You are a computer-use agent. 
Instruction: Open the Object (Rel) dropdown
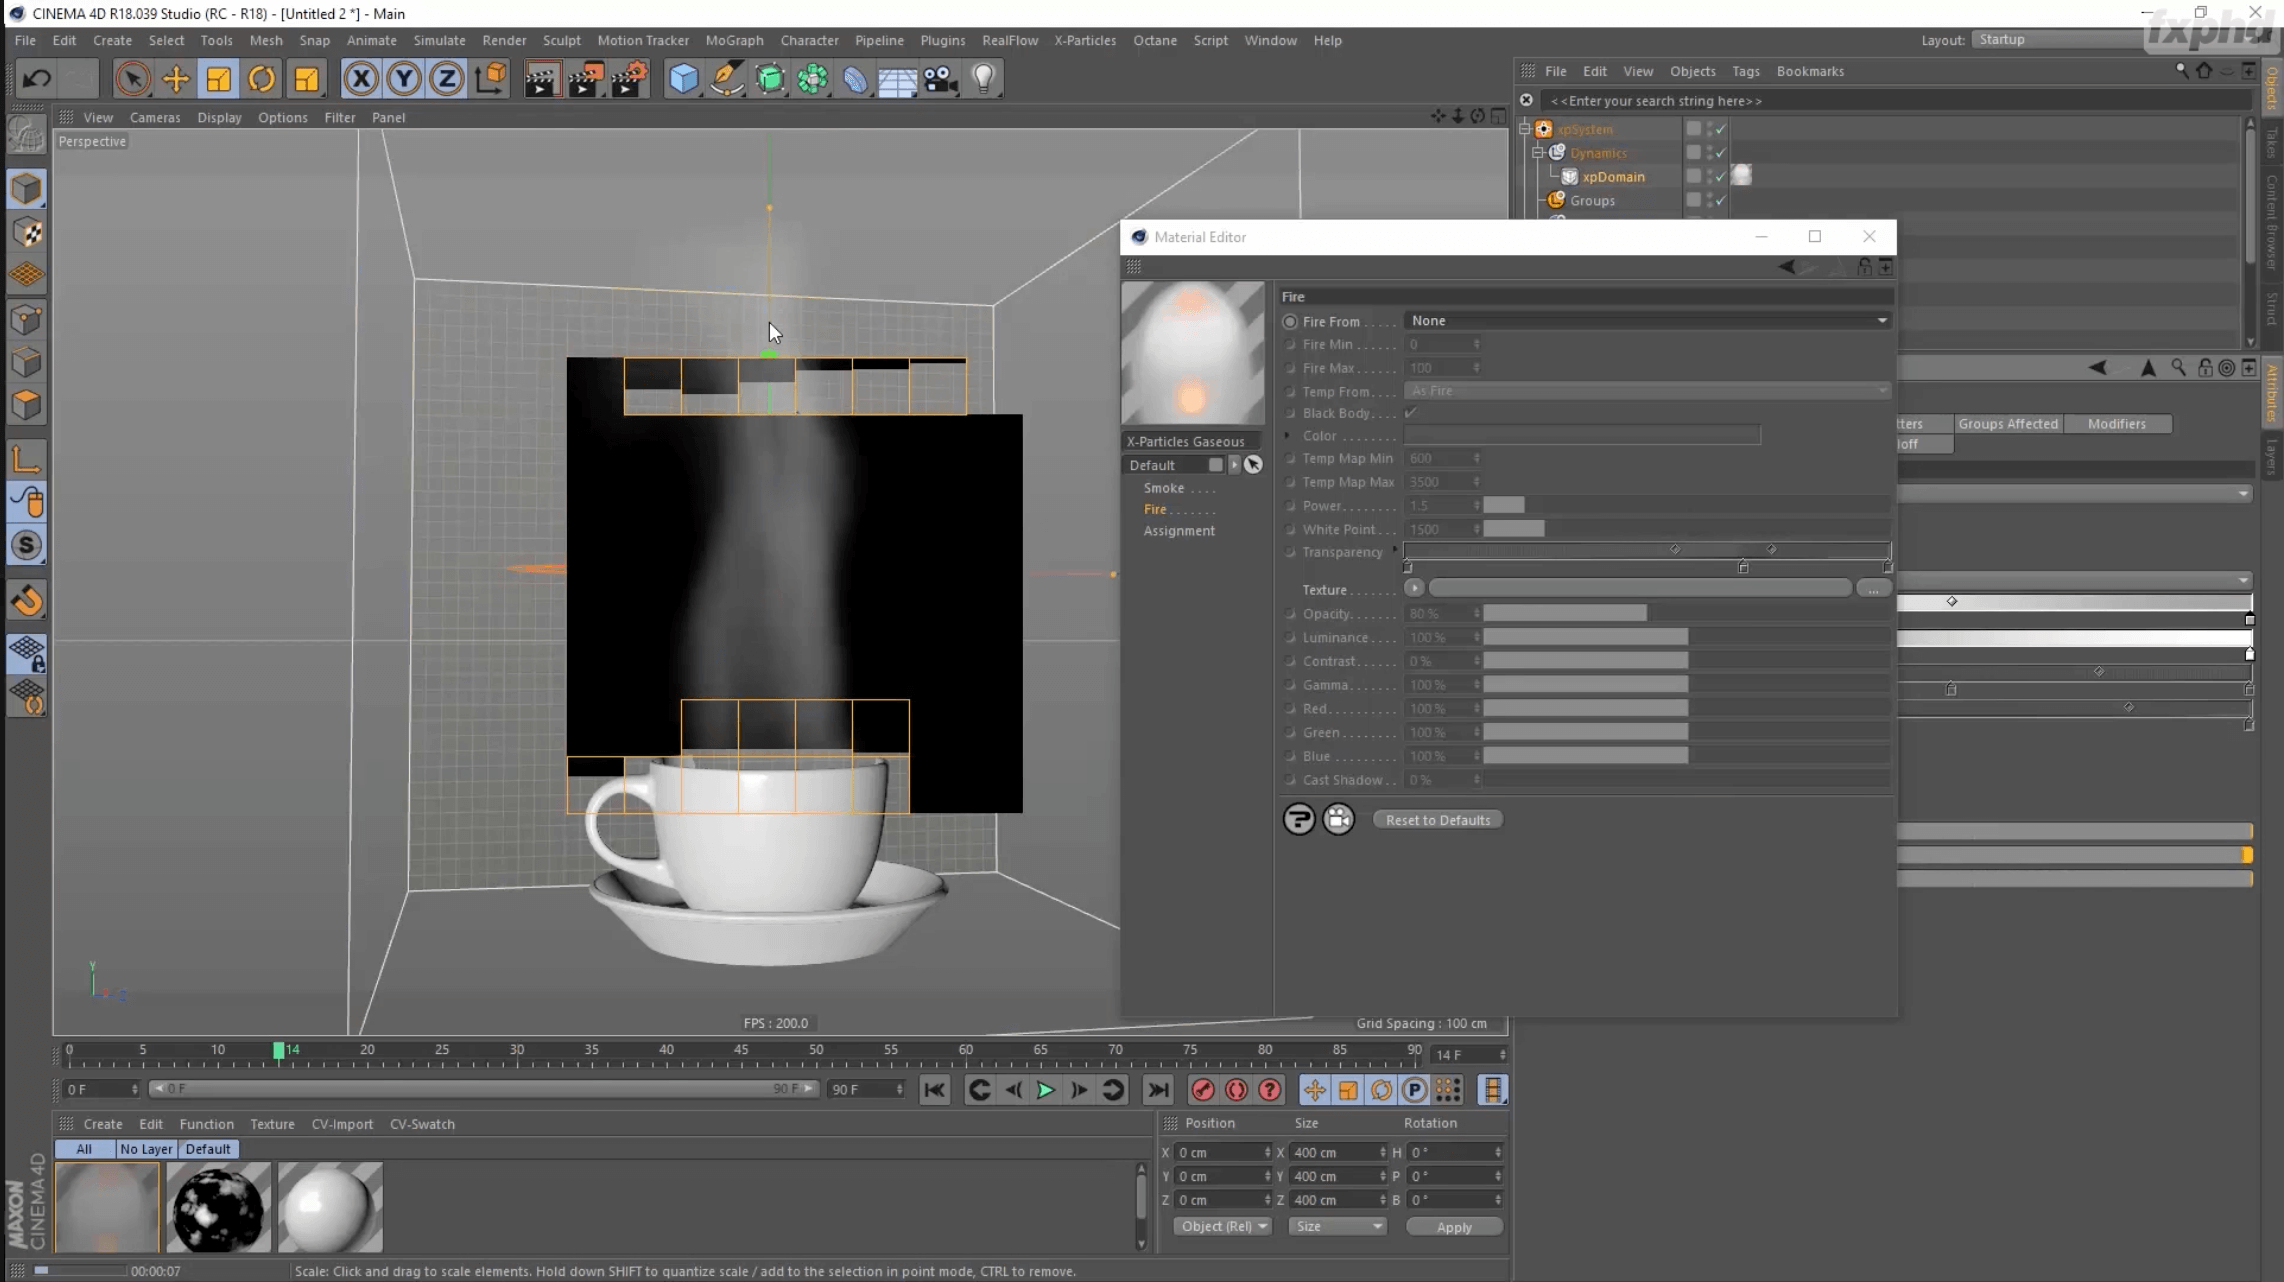pos(1221,1226)
